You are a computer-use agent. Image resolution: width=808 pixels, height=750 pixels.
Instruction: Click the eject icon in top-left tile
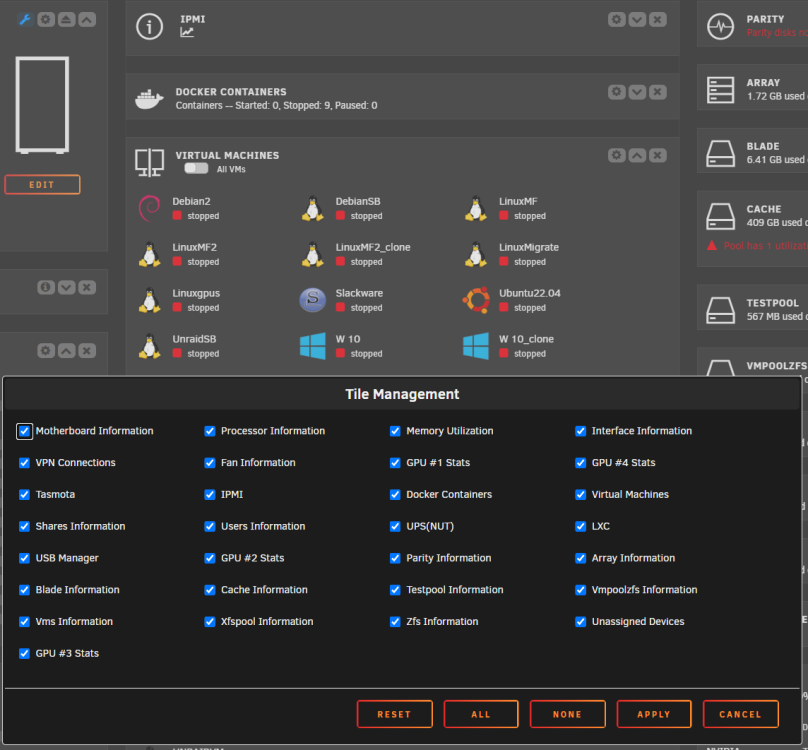[x=66, y=20]
